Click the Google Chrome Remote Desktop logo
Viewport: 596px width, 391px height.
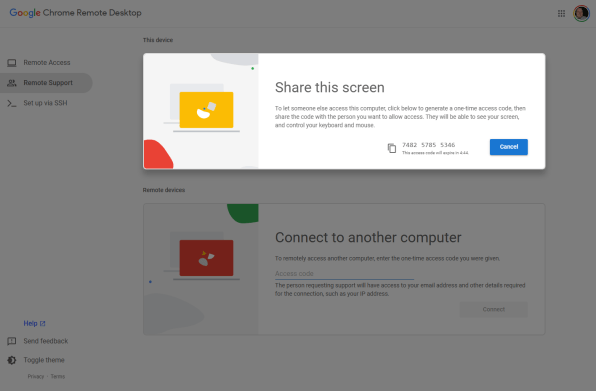pyautogui.click(x=75, y=13)
